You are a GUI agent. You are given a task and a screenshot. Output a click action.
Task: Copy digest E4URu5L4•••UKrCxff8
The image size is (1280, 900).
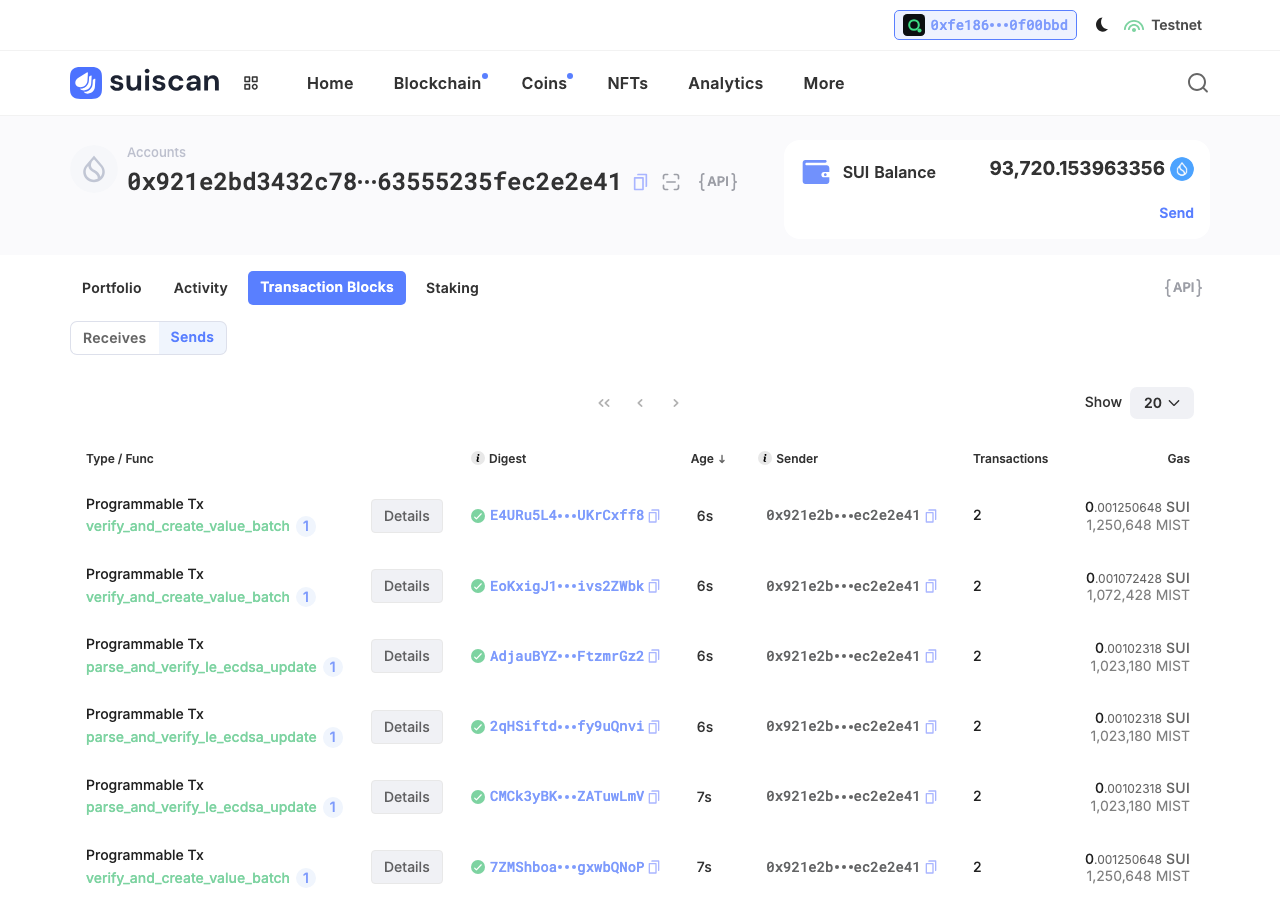(654, 516)
